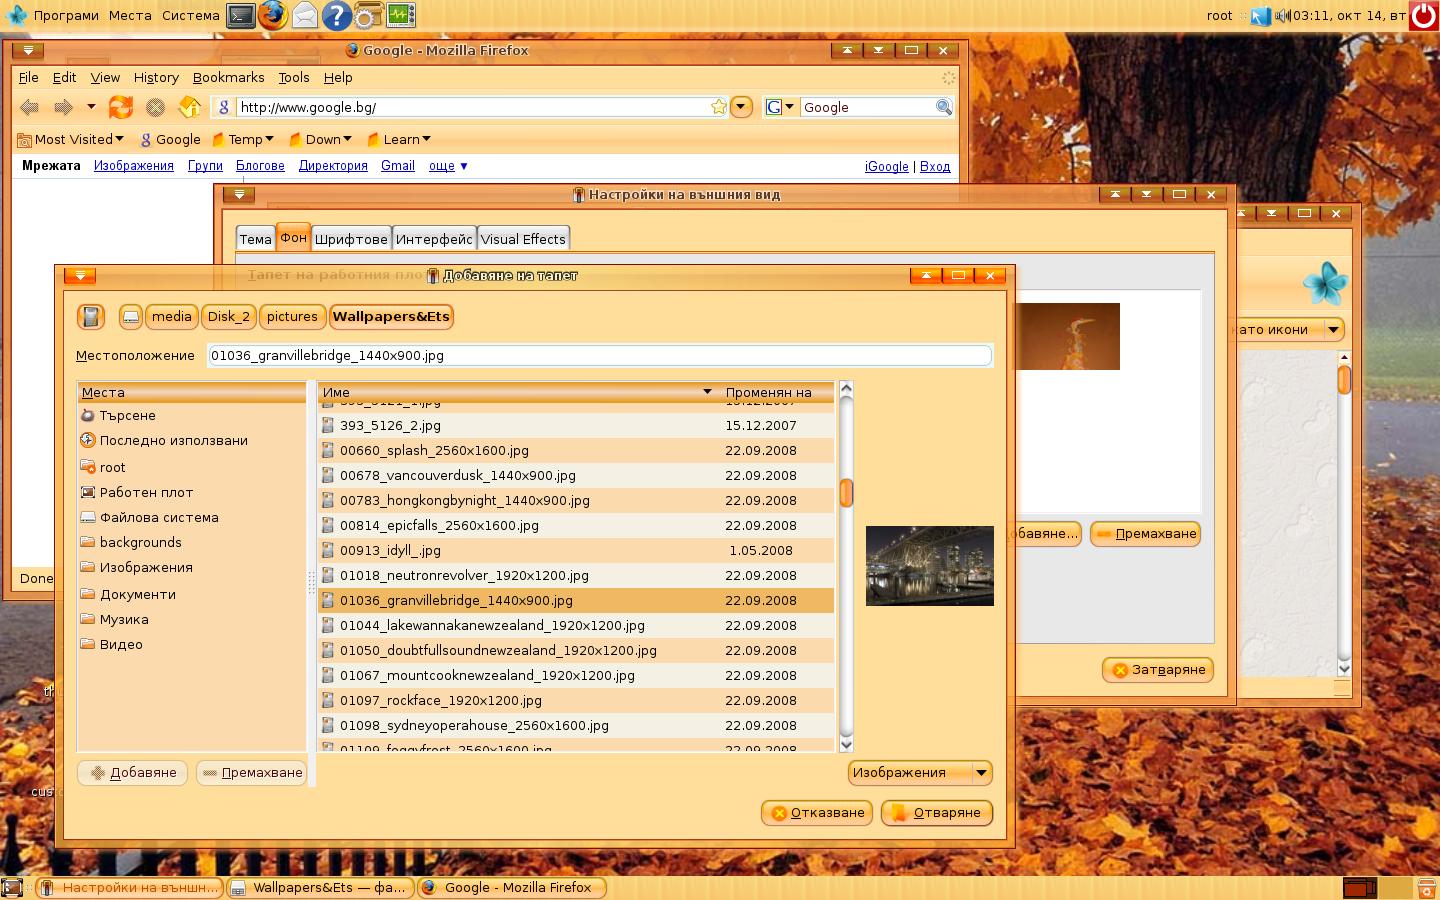The image size is (1440, 900).
Task: Click Firefox Back arrow button
Action: click(30, 107)
